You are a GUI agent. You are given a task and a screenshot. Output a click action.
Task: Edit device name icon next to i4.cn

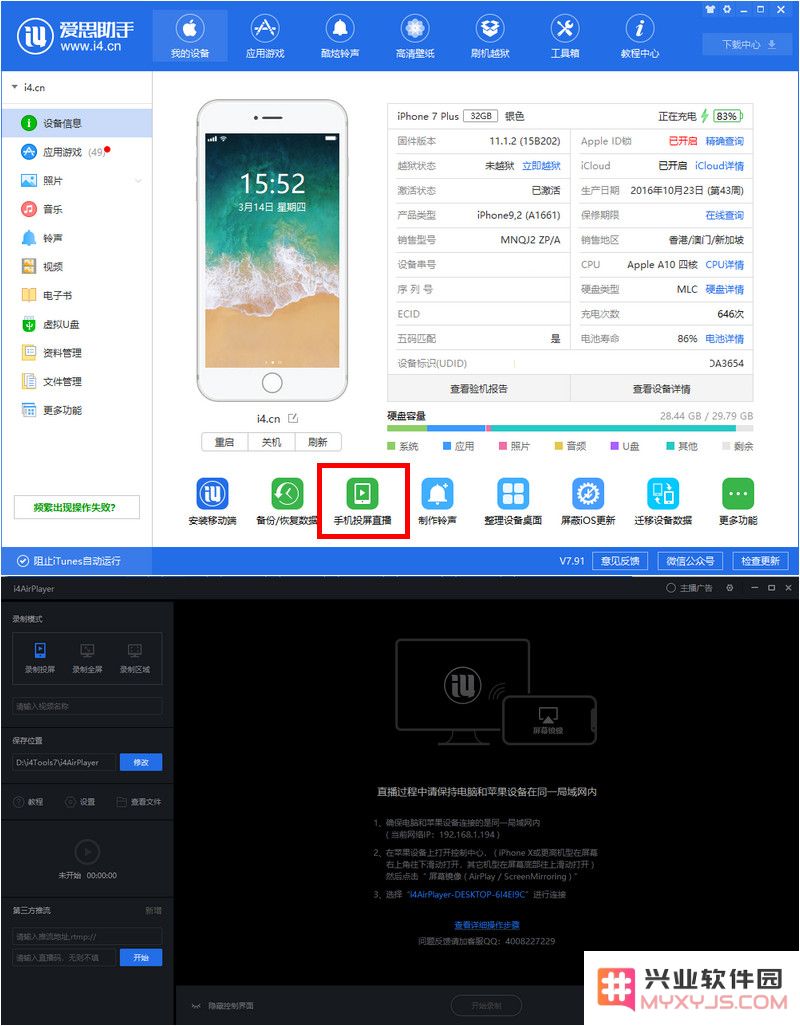pos(293,418)
